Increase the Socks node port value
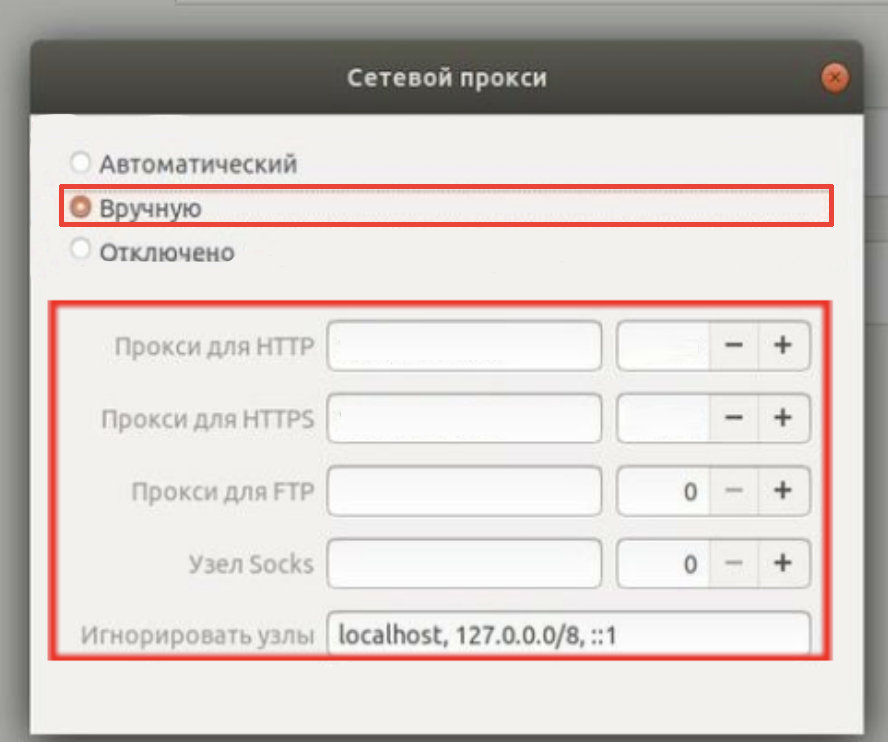 (x=785, y=563)
